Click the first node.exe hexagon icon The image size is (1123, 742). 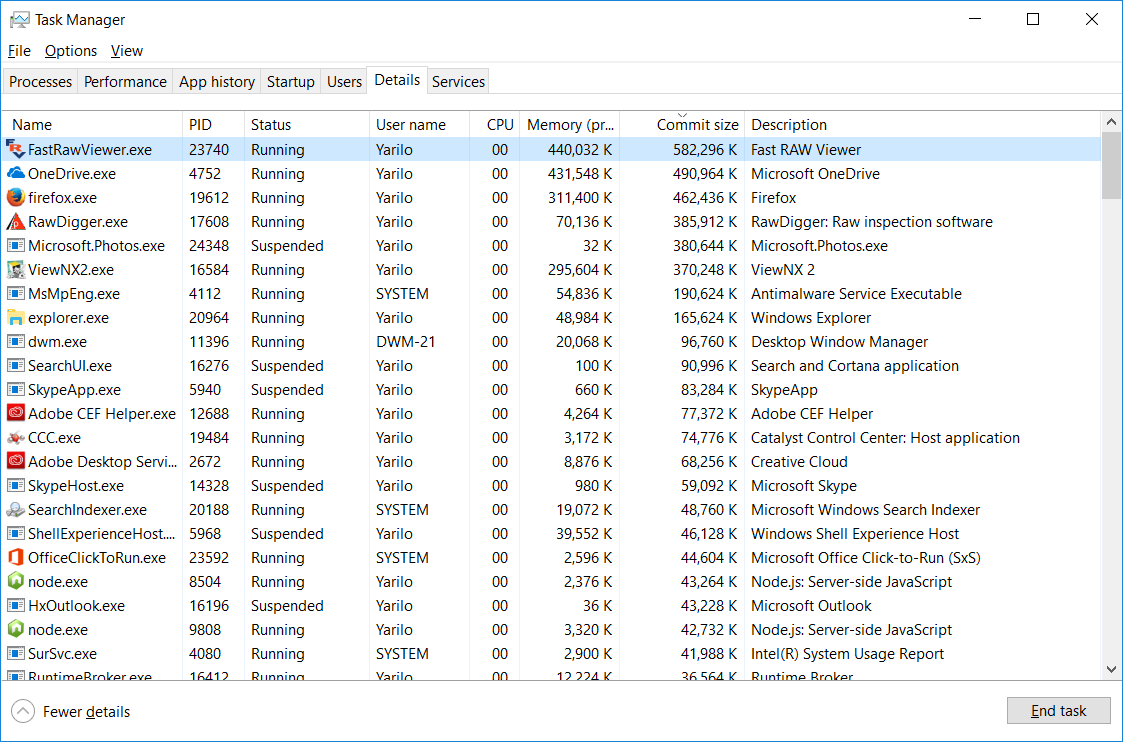(16, 582)
